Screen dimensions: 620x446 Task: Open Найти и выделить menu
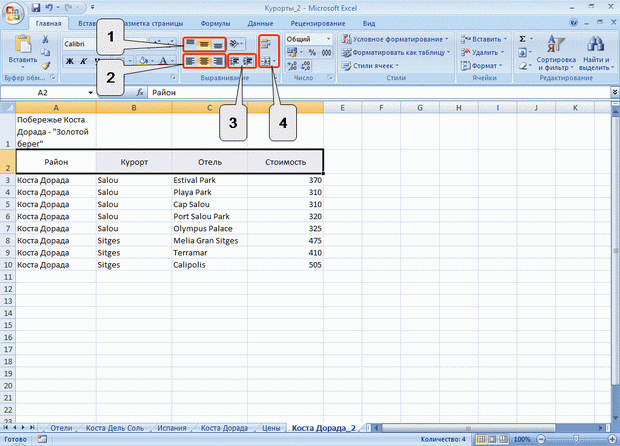tap(595, 53)
